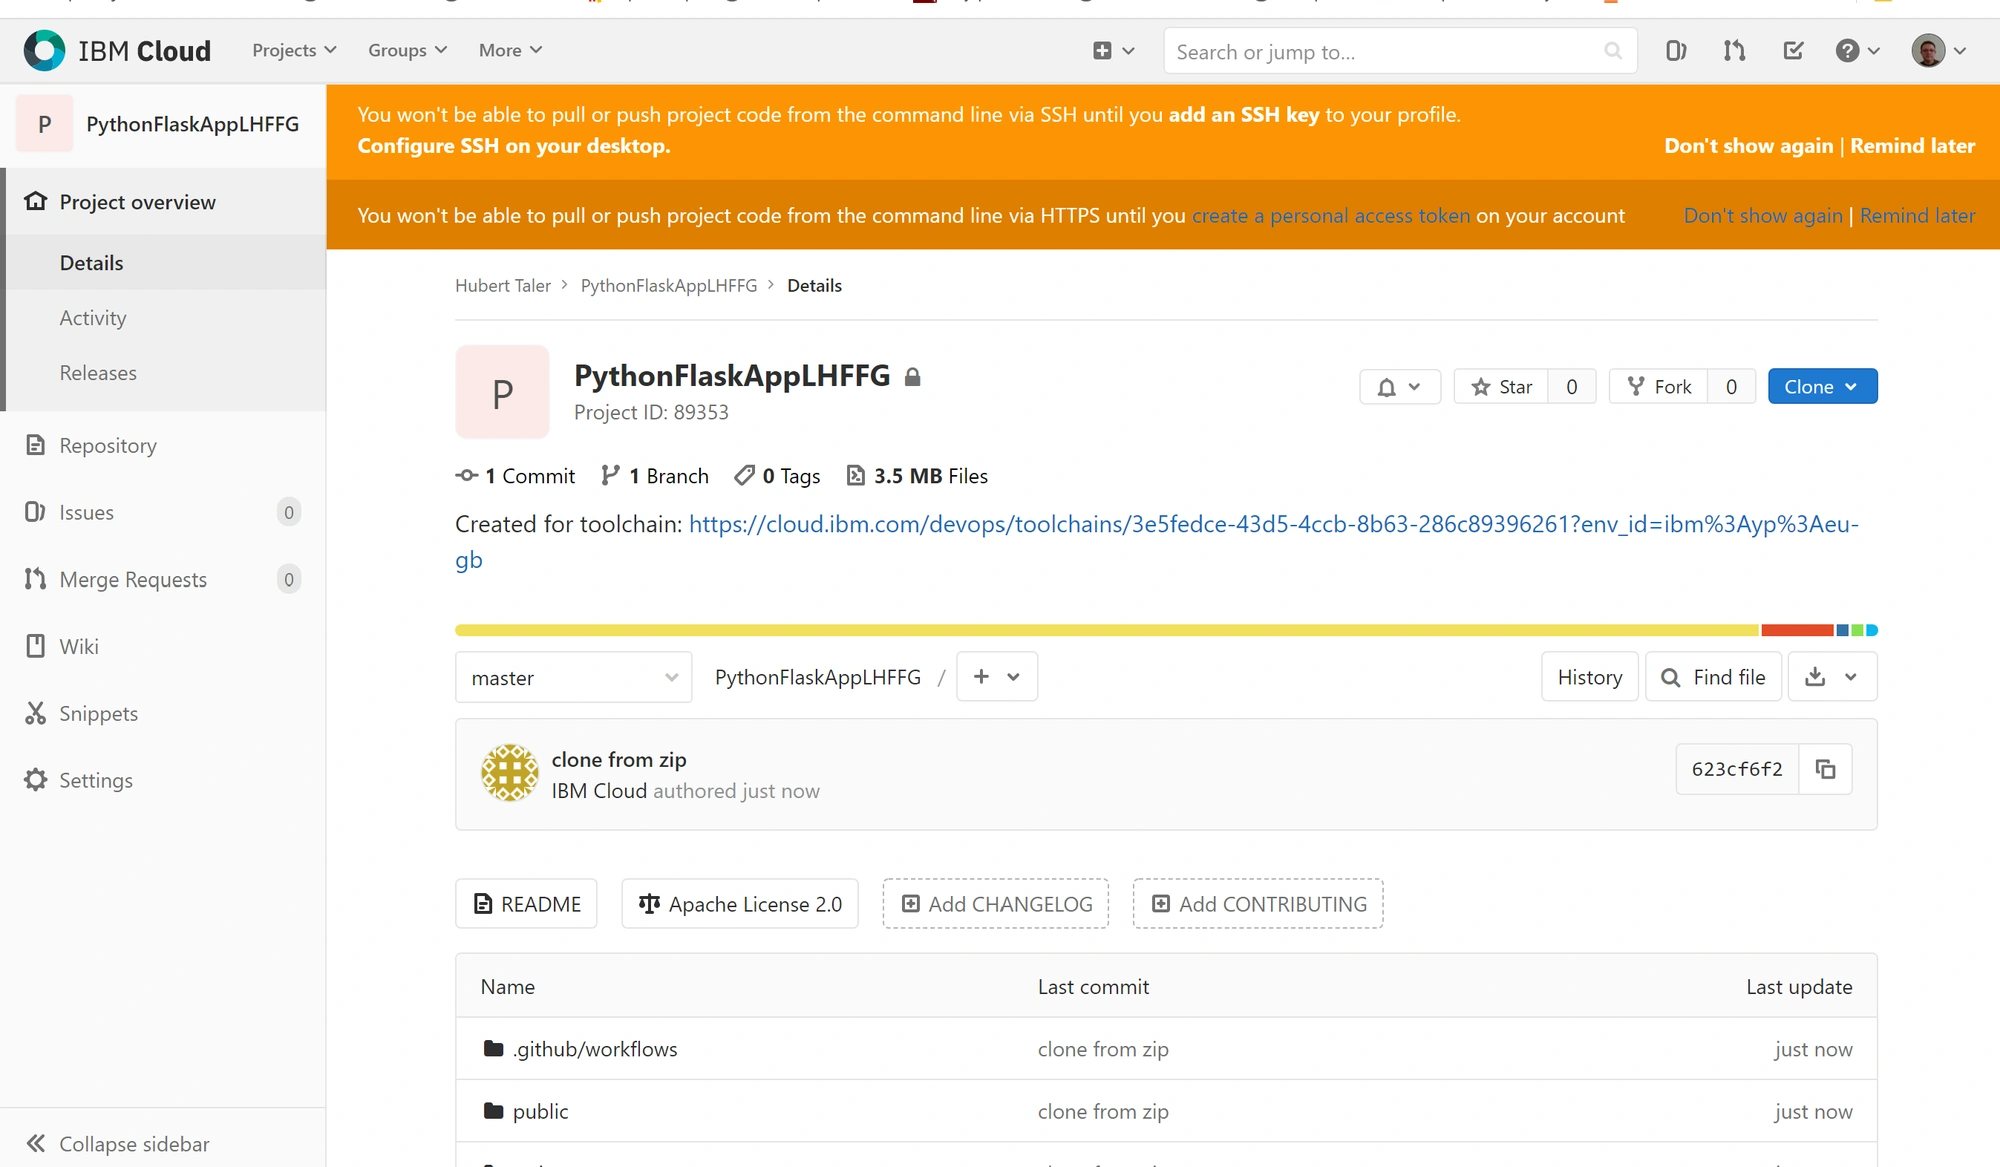Select Details in the sidebar
This screenshot has height=1167, width=2000.
click(92, 263)
